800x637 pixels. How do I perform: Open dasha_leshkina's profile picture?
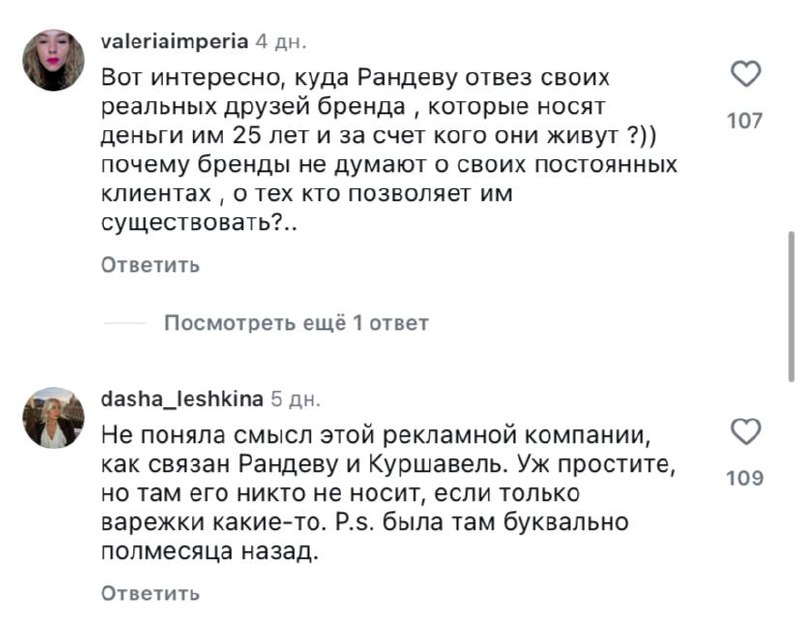click(53, 415)
